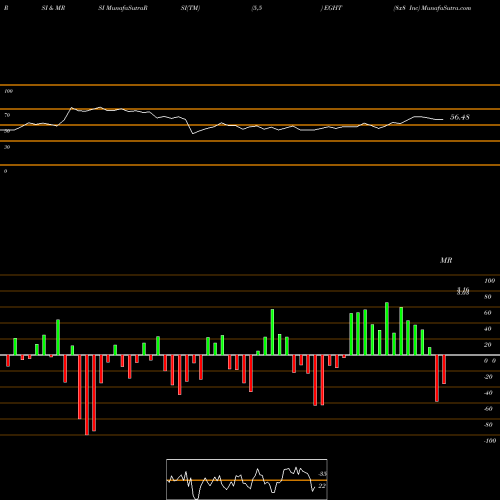Click the 60 label on MR axis
The width and height of the screenshot is (500, 500).
click(x=488, y=313)
